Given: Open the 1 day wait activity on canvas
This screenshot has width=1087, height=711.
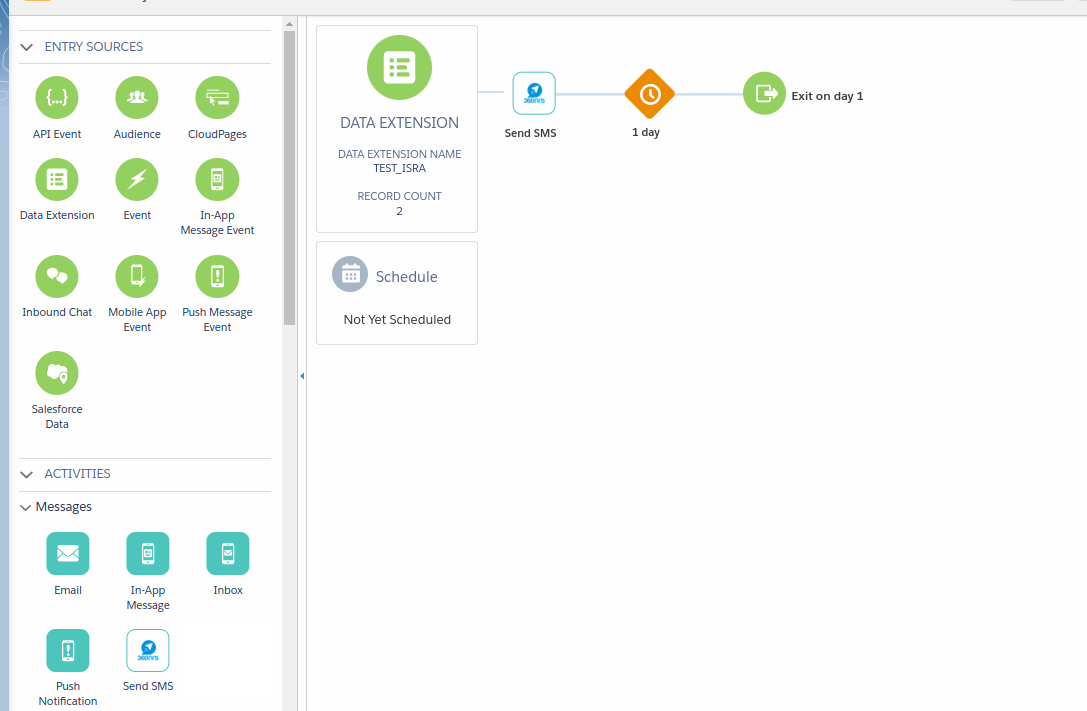Looking at the screenshot, I should (650, 94).
